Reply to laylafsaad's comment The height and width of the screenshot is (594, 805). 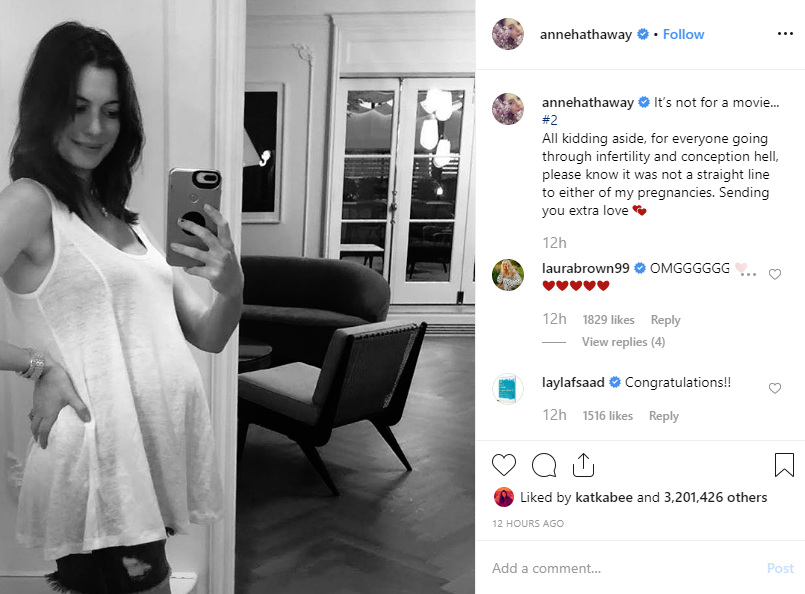click(664, 416)
